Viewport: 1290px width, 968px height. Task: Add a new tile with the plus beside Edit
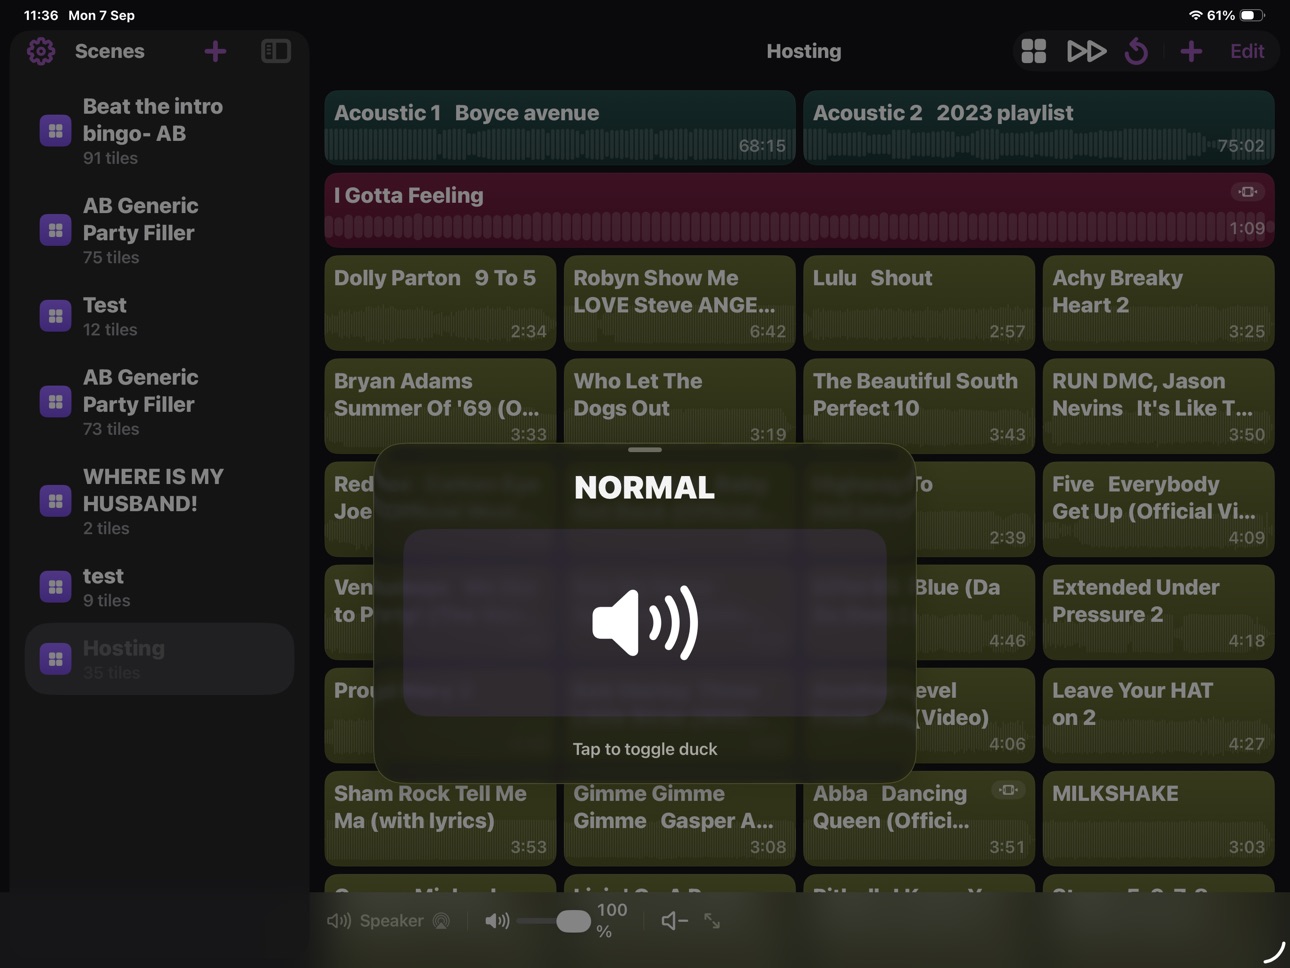[1191, 51]
